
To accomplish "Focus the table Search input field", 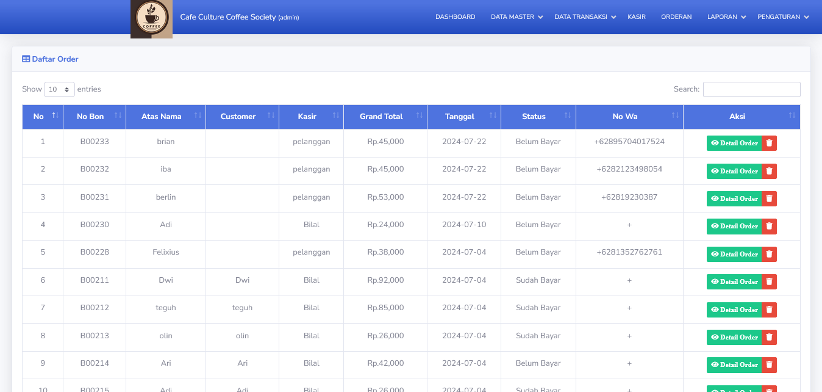I will tap(751, 90).
